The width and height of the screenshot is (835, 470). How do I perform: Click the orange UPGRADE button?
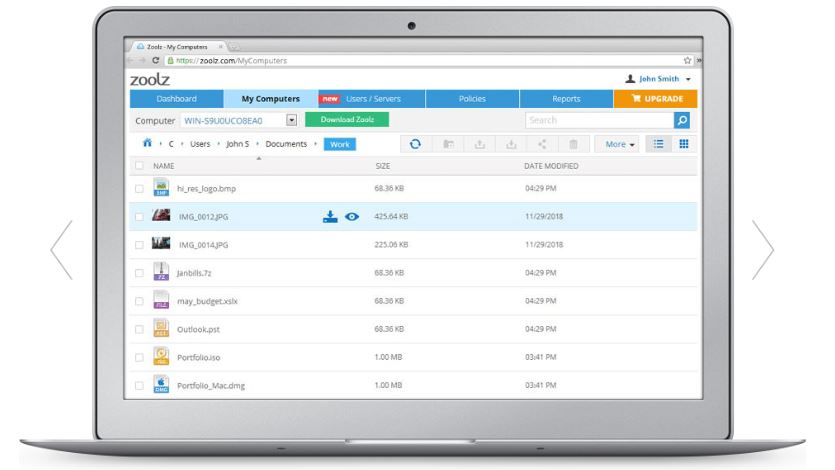click(656, 98)
